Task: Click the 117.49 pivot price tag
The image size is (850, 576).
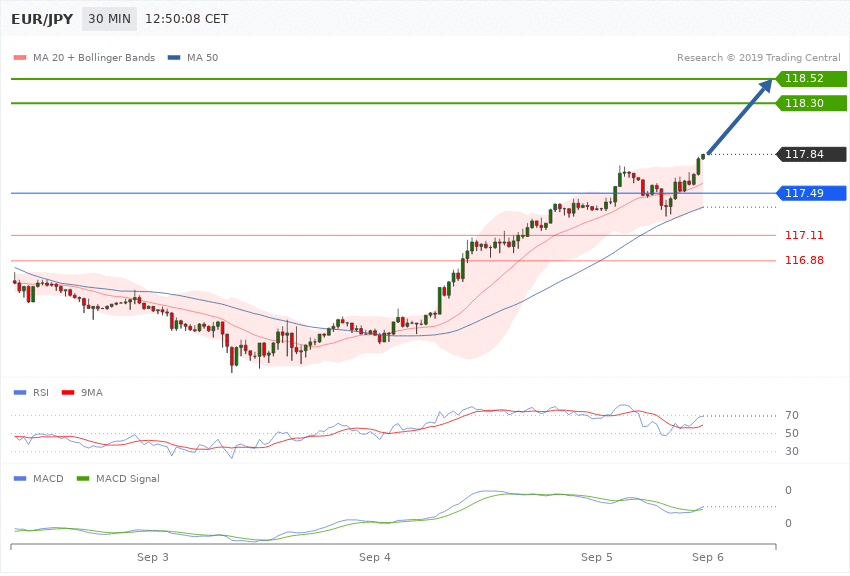Action: click(x=811, y=193)
